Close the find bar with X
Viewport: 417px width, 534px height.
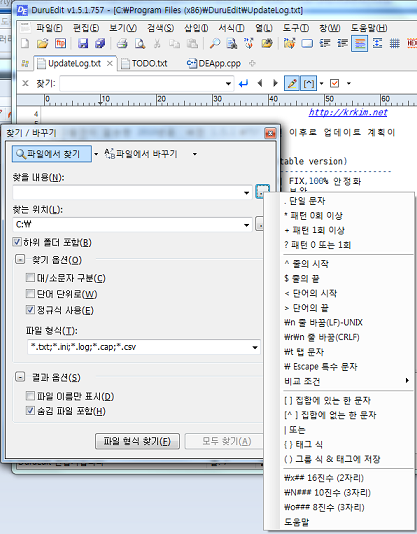(25, 83)
